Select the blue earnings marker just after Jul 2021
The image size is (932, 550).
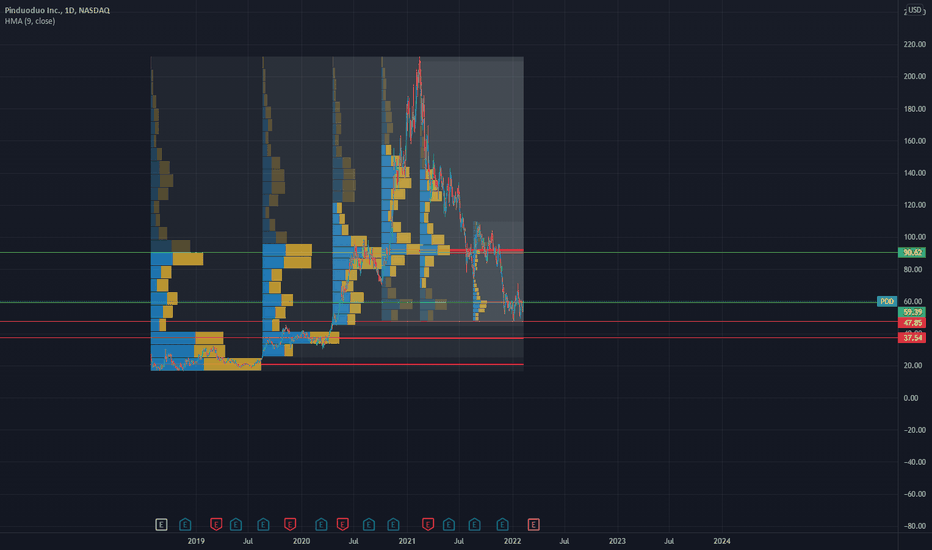point(474,524)
